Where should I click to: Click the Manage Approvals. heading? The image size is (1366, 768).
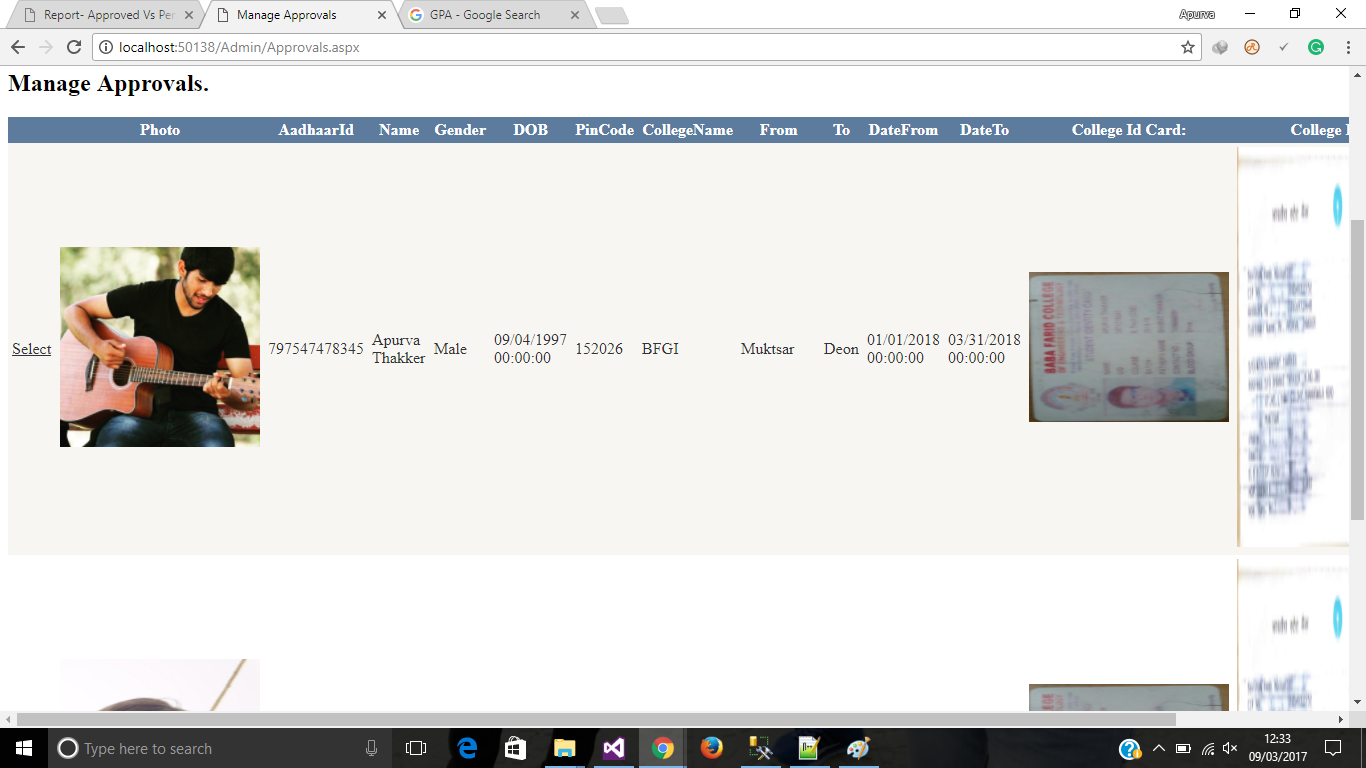click(108, 83)
